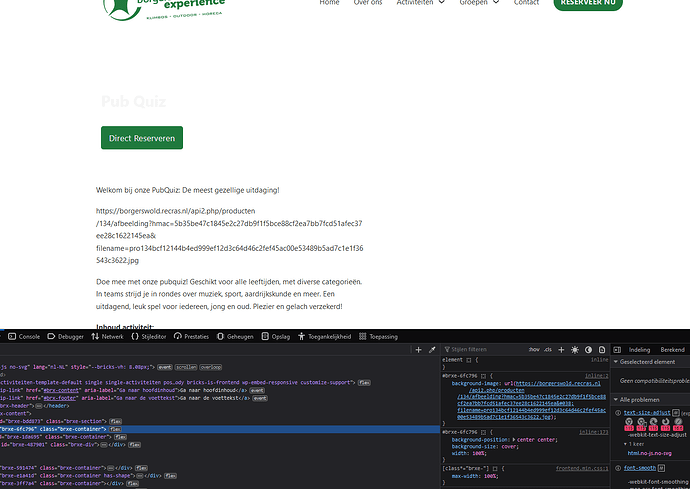
Task: Toggle print media simulation page icon
Action: pos(602,349)
